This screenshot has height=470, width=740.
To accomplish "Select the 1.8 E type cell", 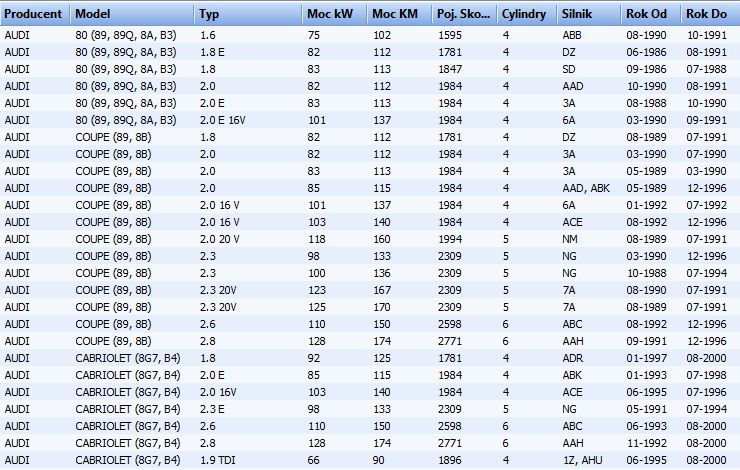I will tap(212, 52).
